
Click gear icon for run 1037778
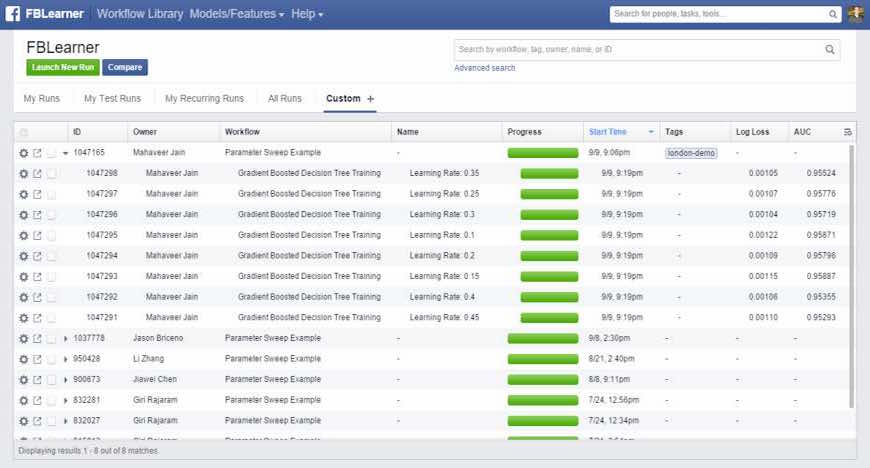(x=24, y=338)
